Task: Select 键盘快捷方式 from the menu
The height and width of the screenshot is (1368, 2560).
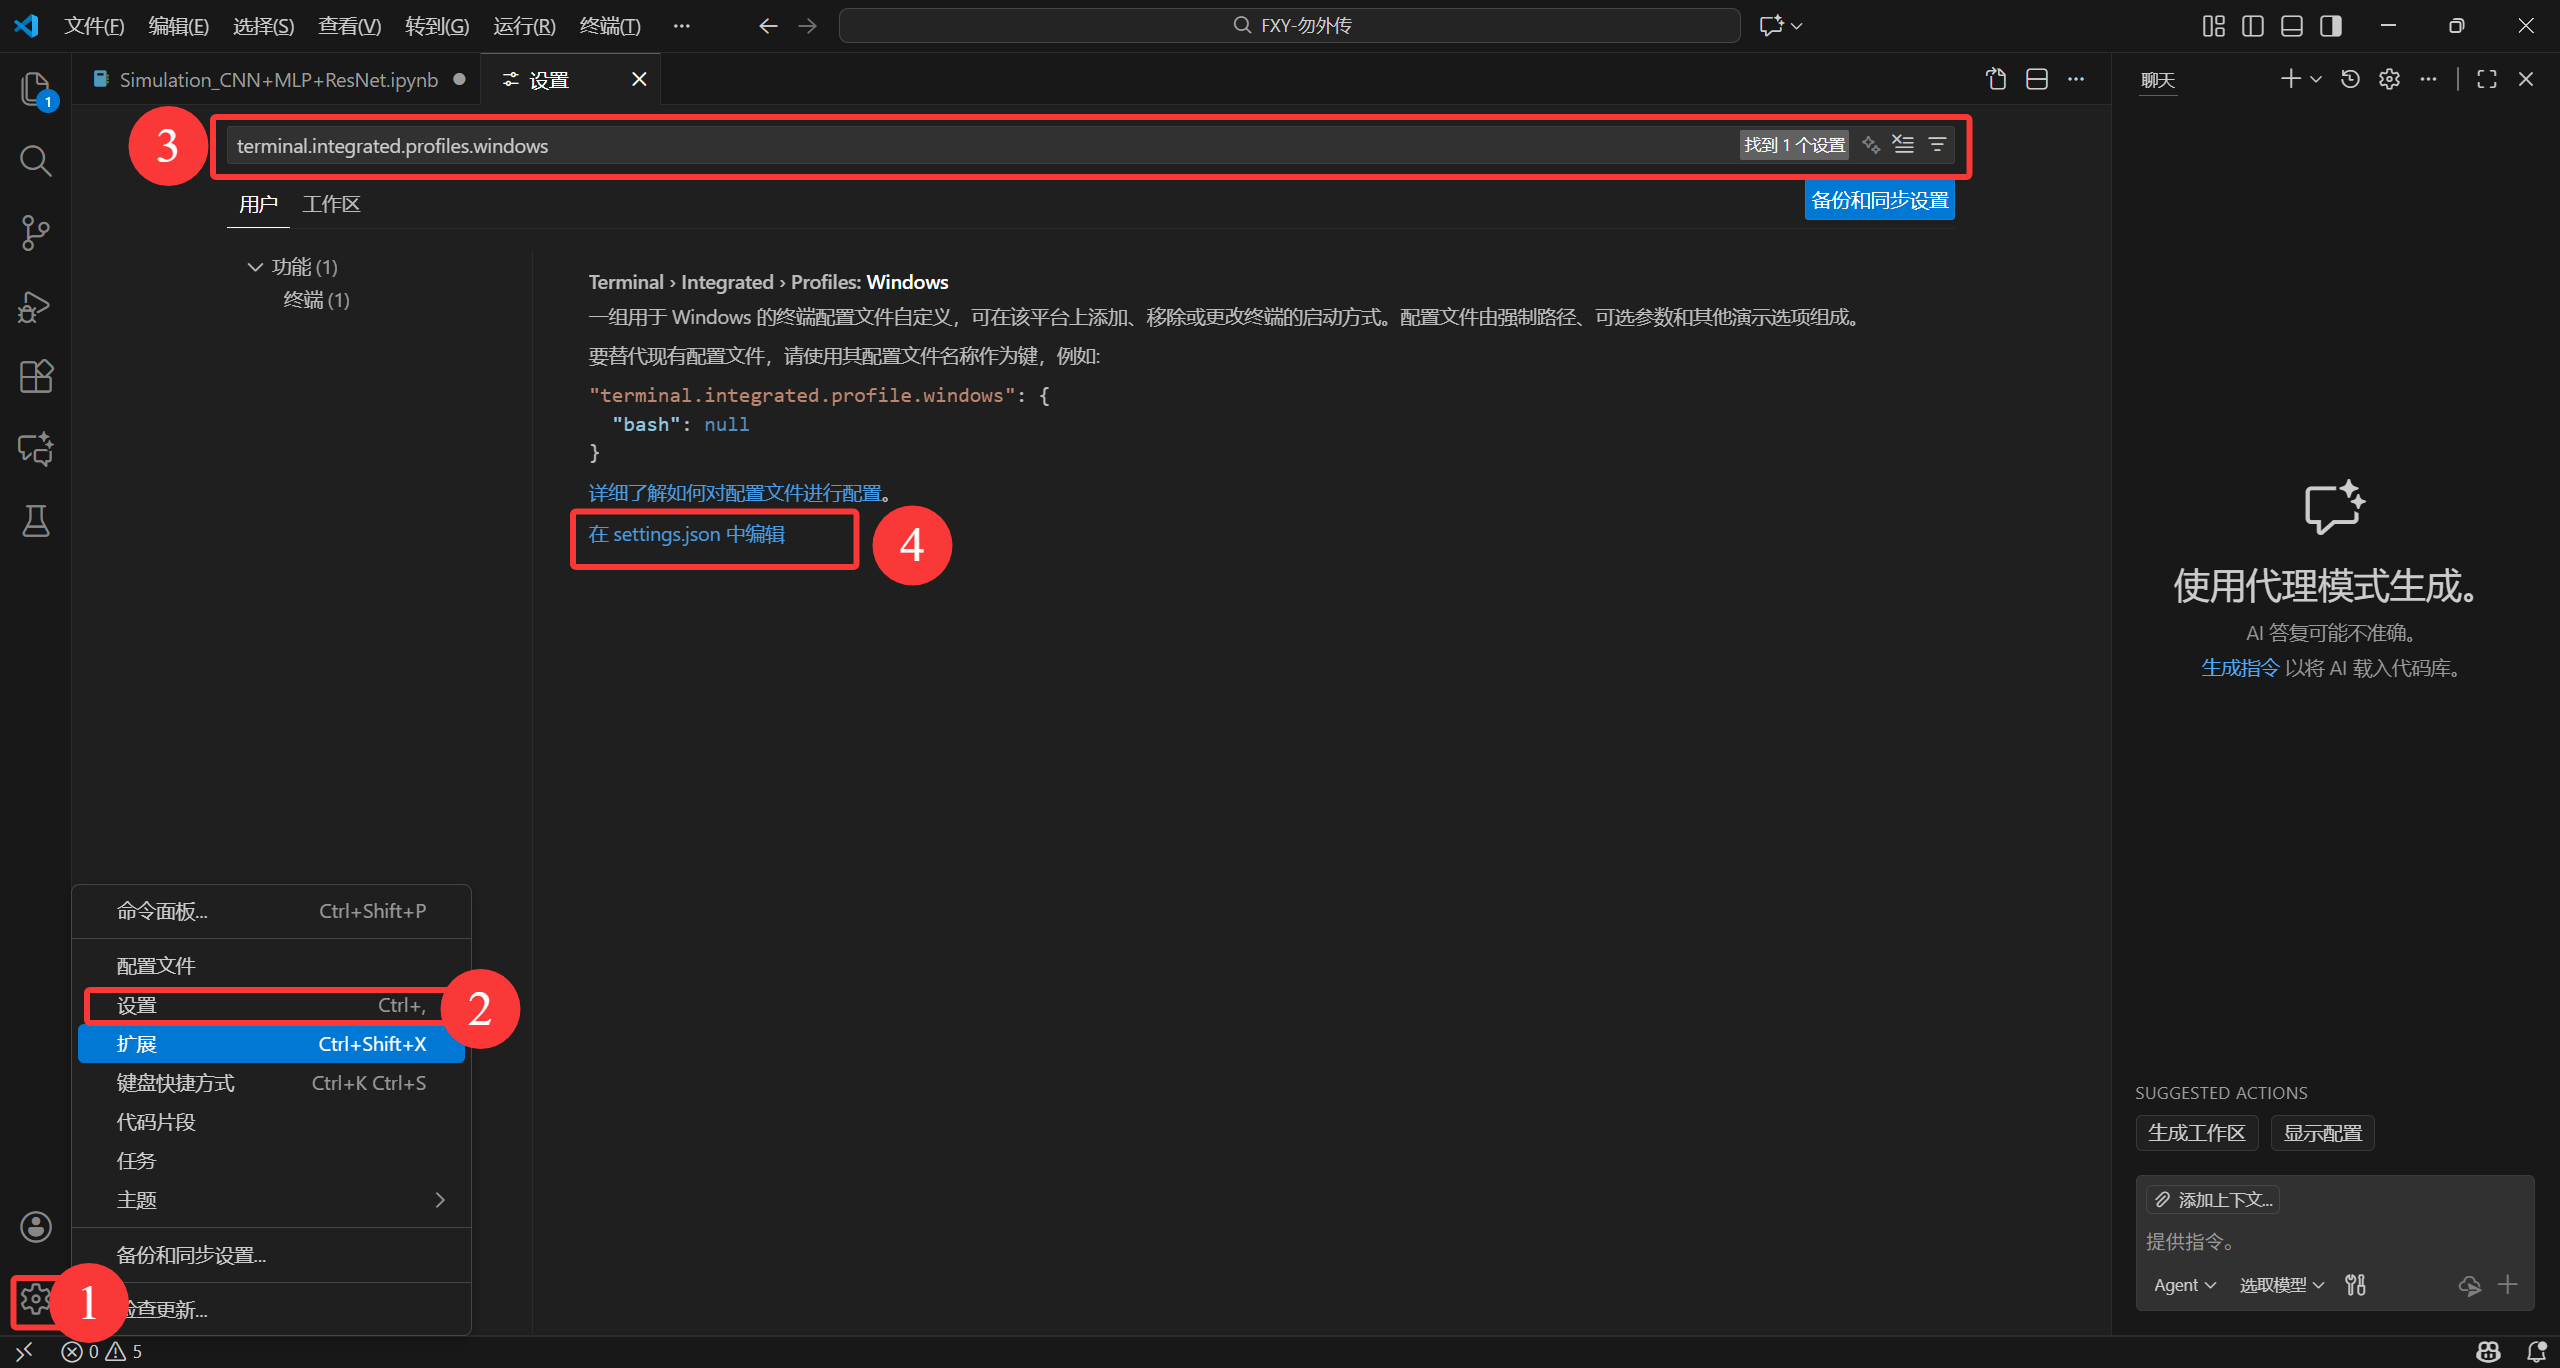Action: [x=175, y=1083]
